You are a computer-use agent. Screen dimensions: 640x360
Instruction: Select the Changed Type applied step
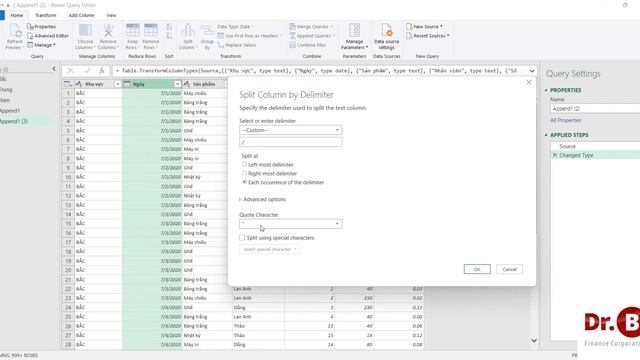(x=595, y=155)
